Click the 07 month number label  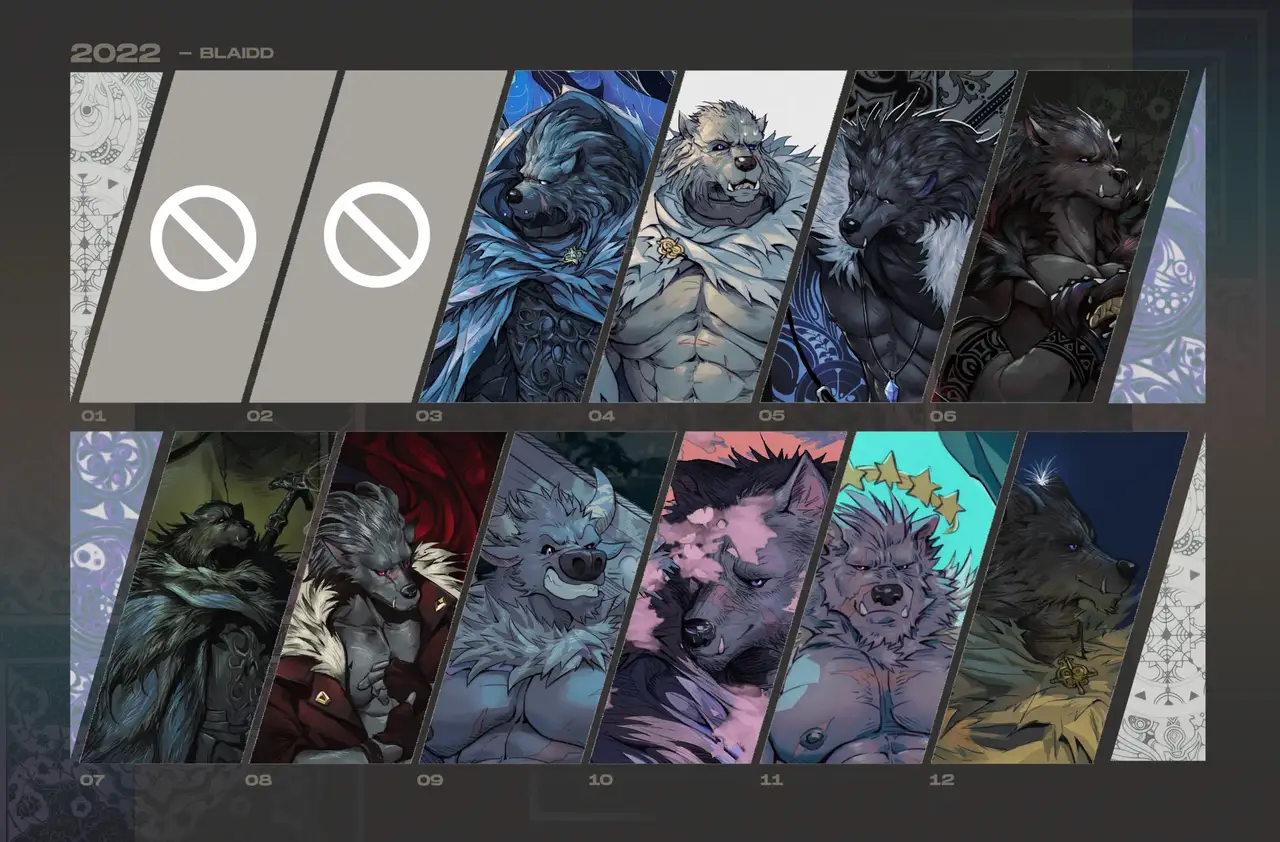(90, 779)
